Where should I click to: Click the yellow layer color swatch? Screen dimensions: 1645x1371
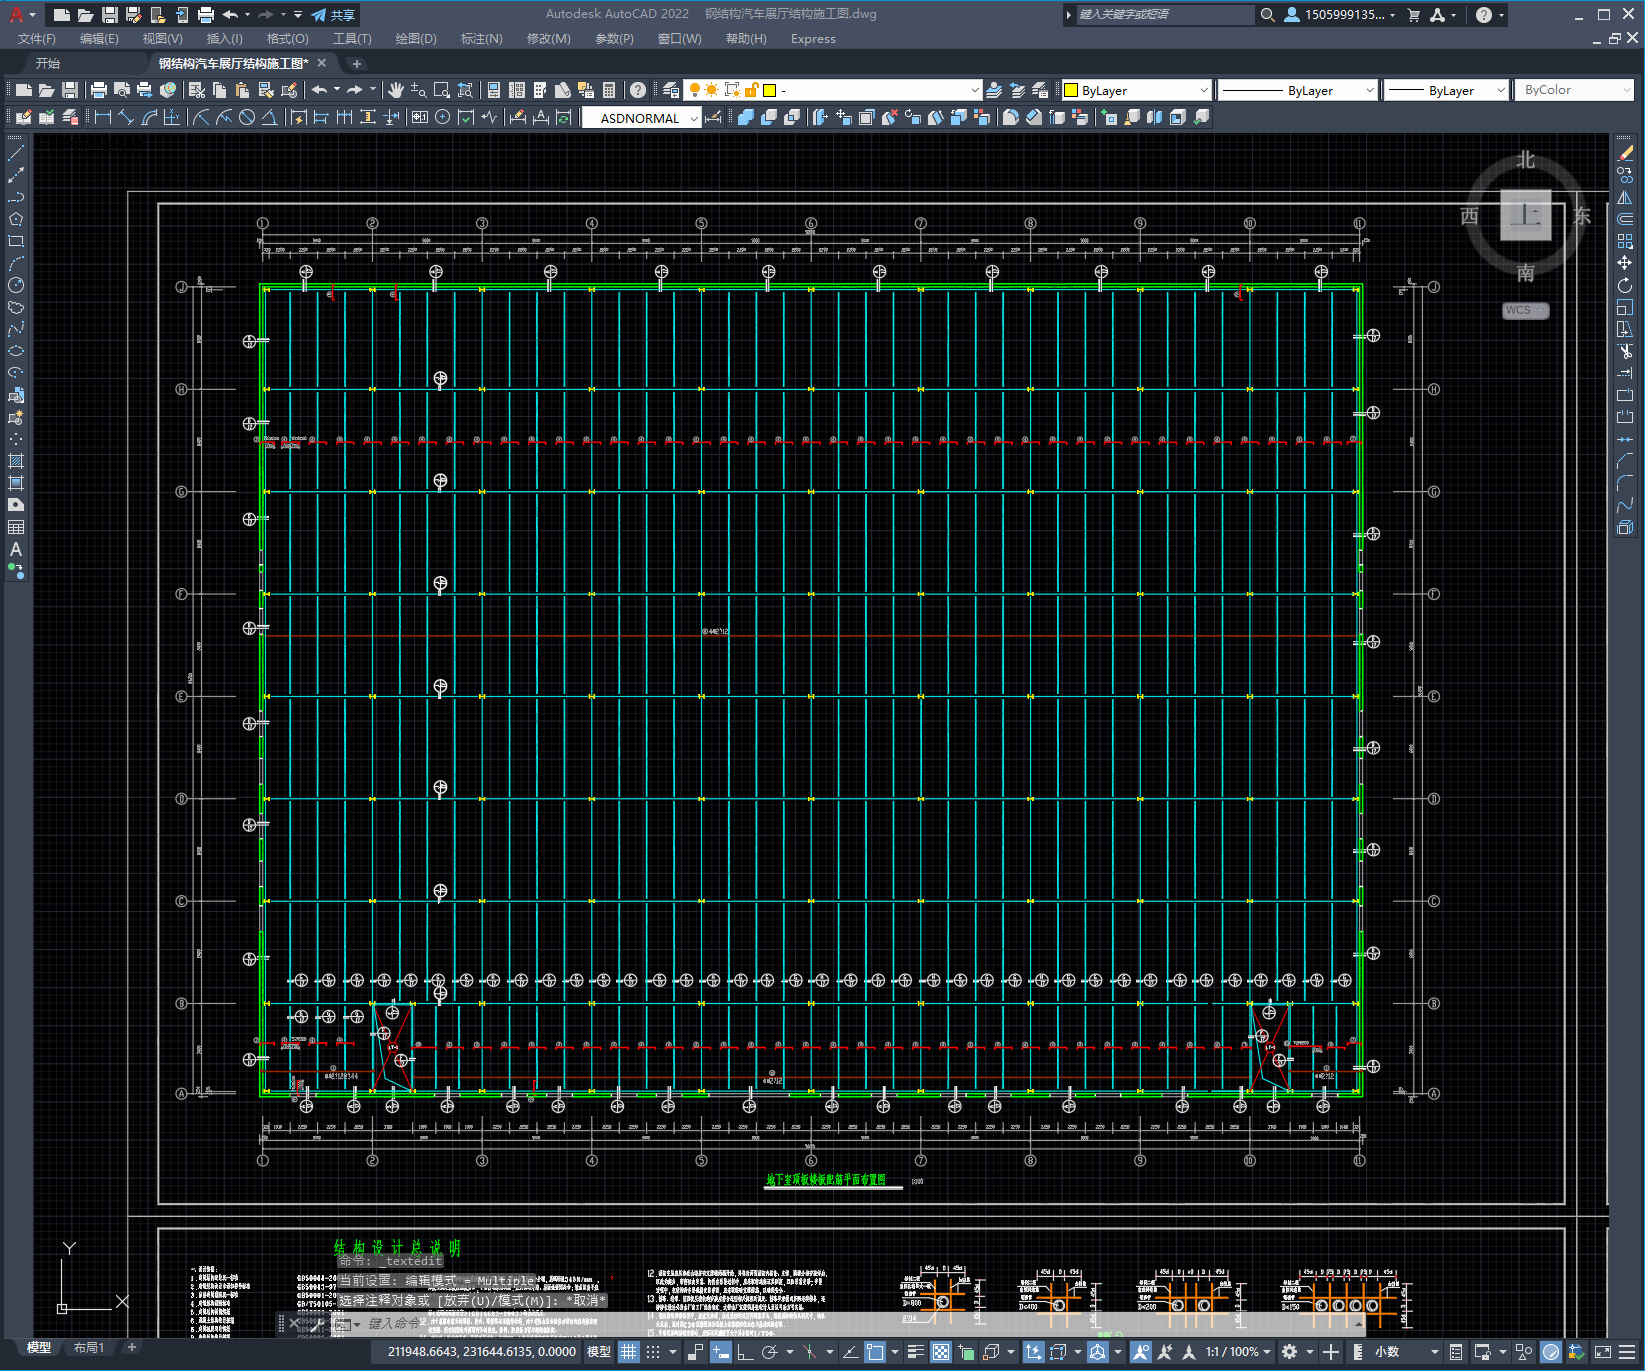tap(769, 90)
